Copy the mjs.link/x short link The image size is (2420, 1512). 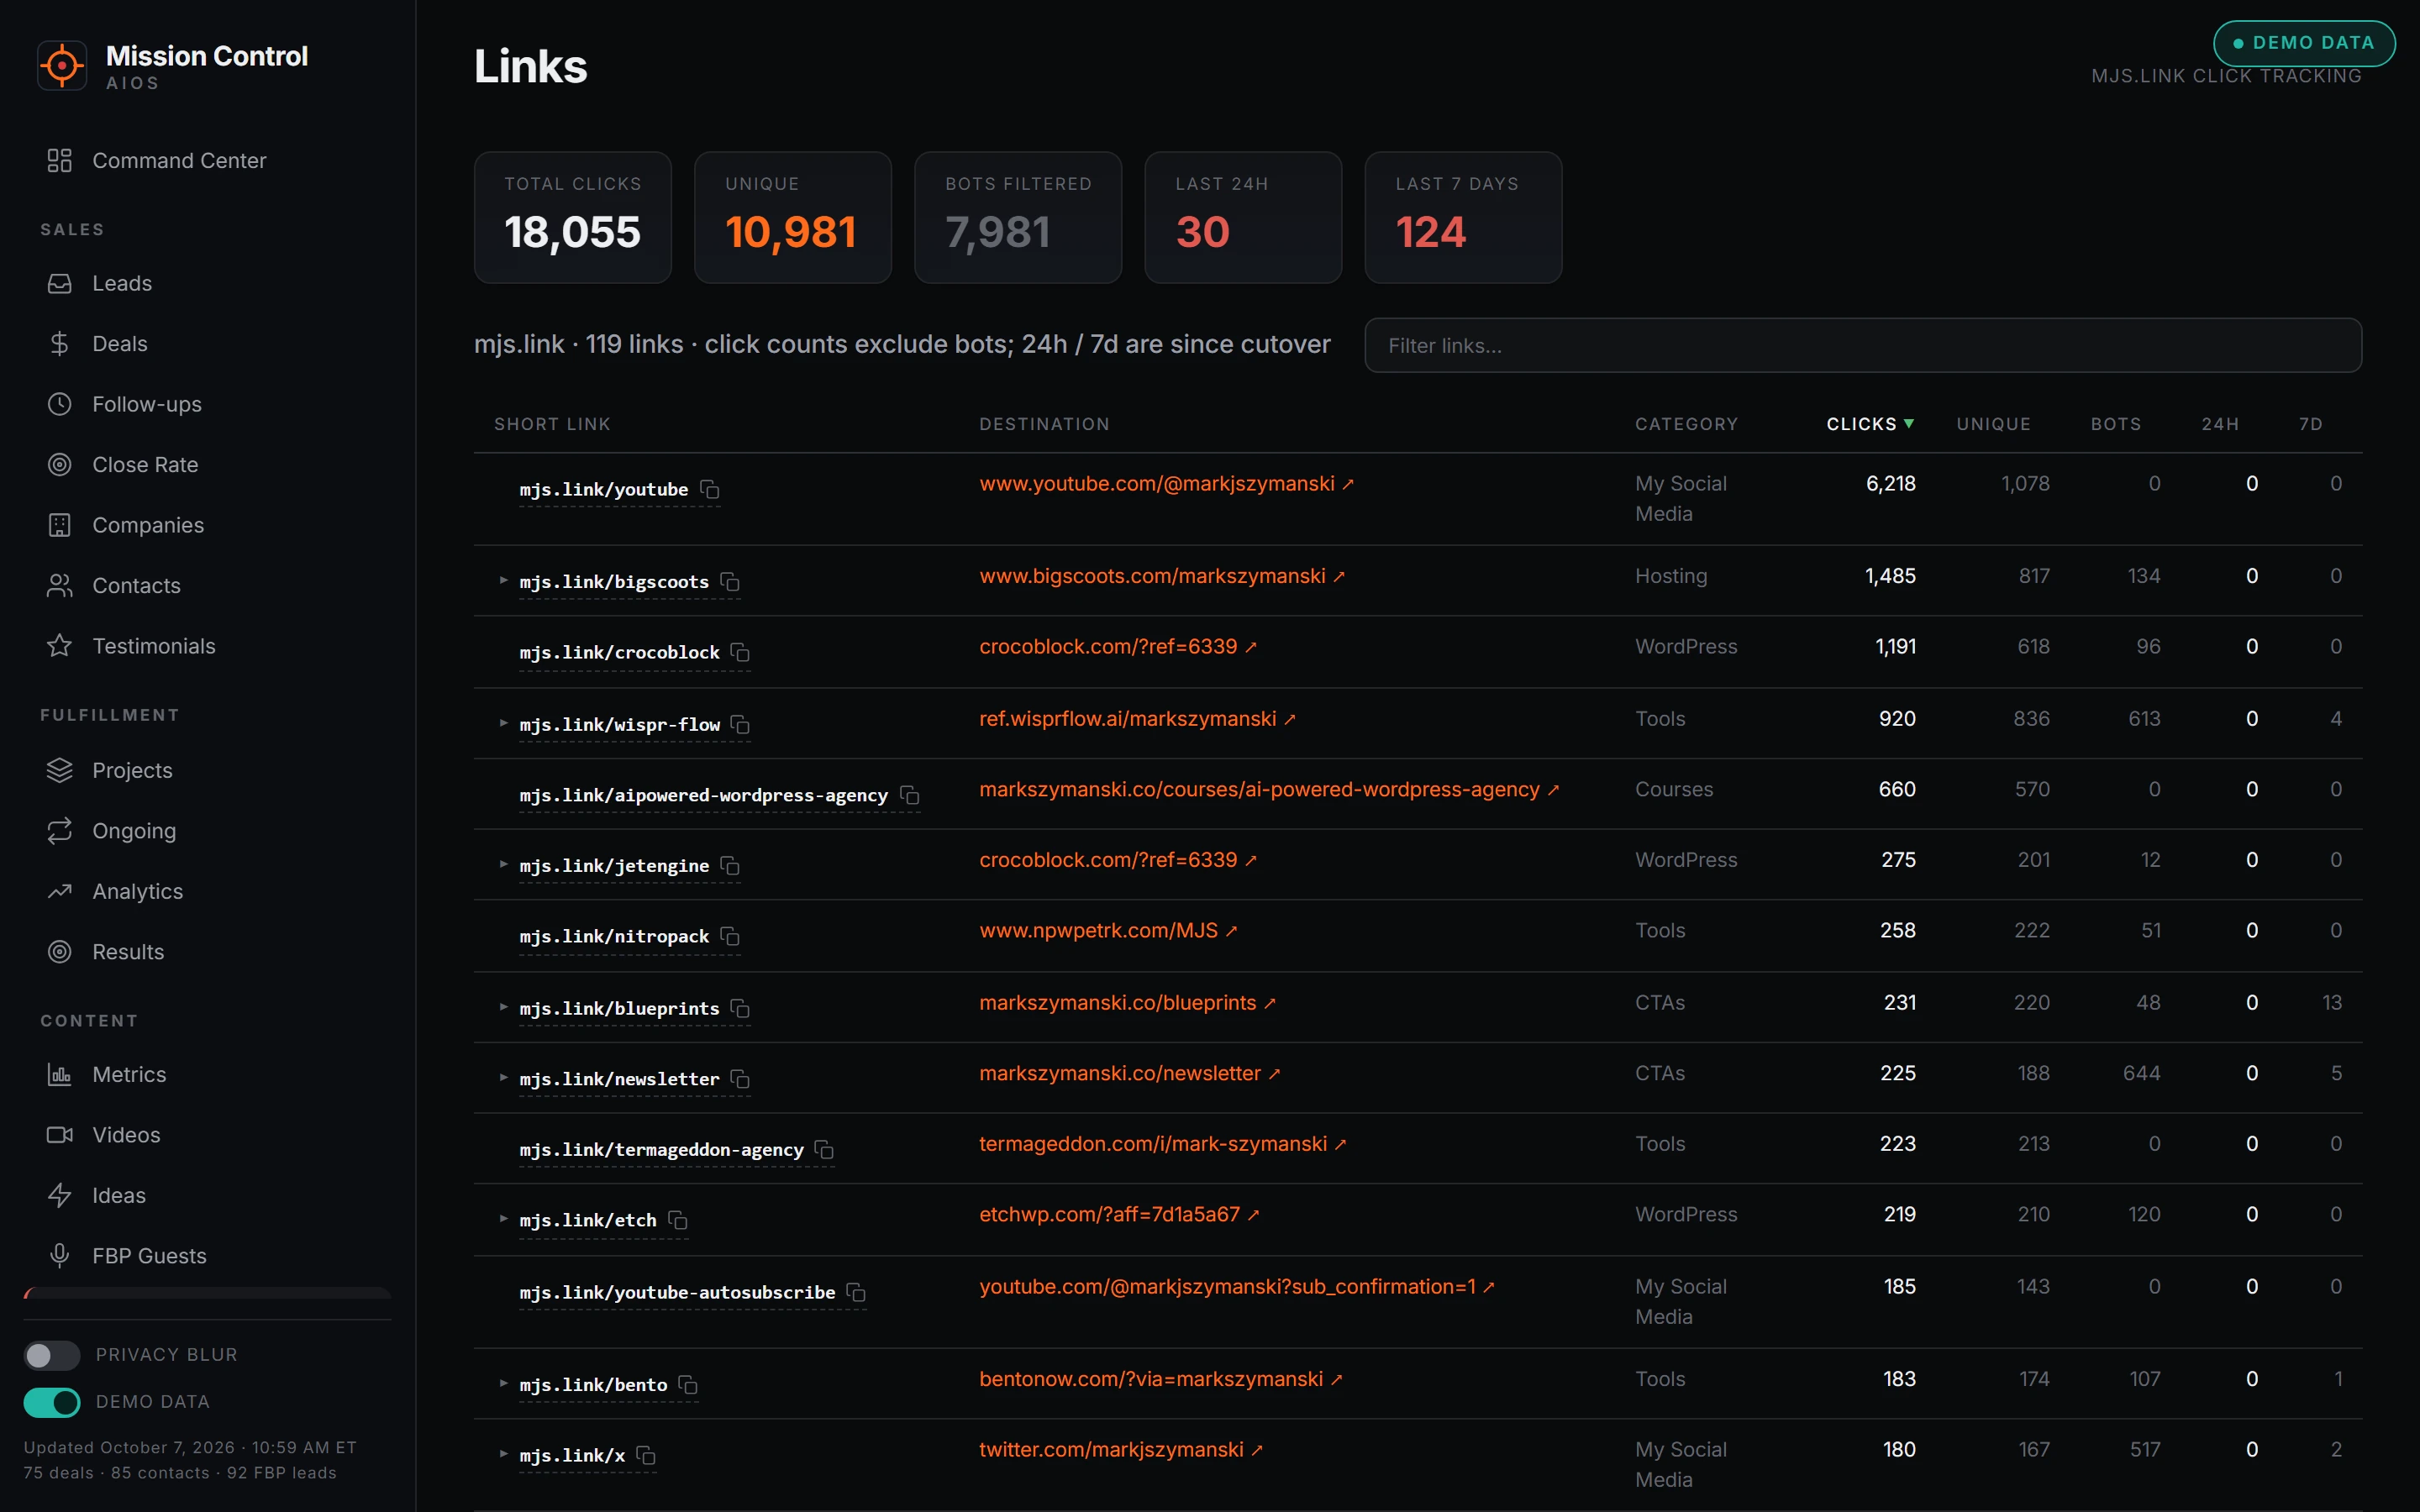(x=647, y=1456)
